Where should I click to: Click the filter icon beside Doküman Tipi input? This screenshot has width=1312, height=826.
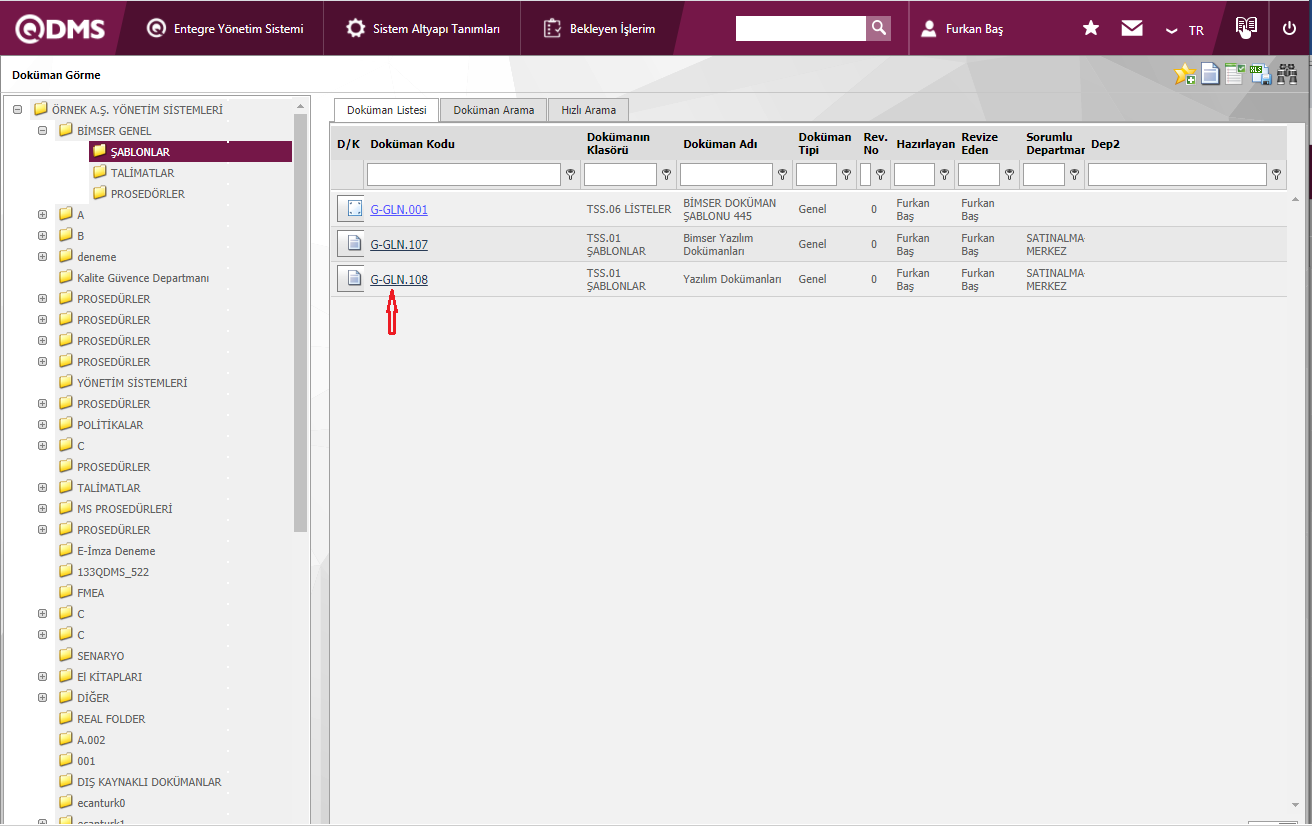coord(847,175)
